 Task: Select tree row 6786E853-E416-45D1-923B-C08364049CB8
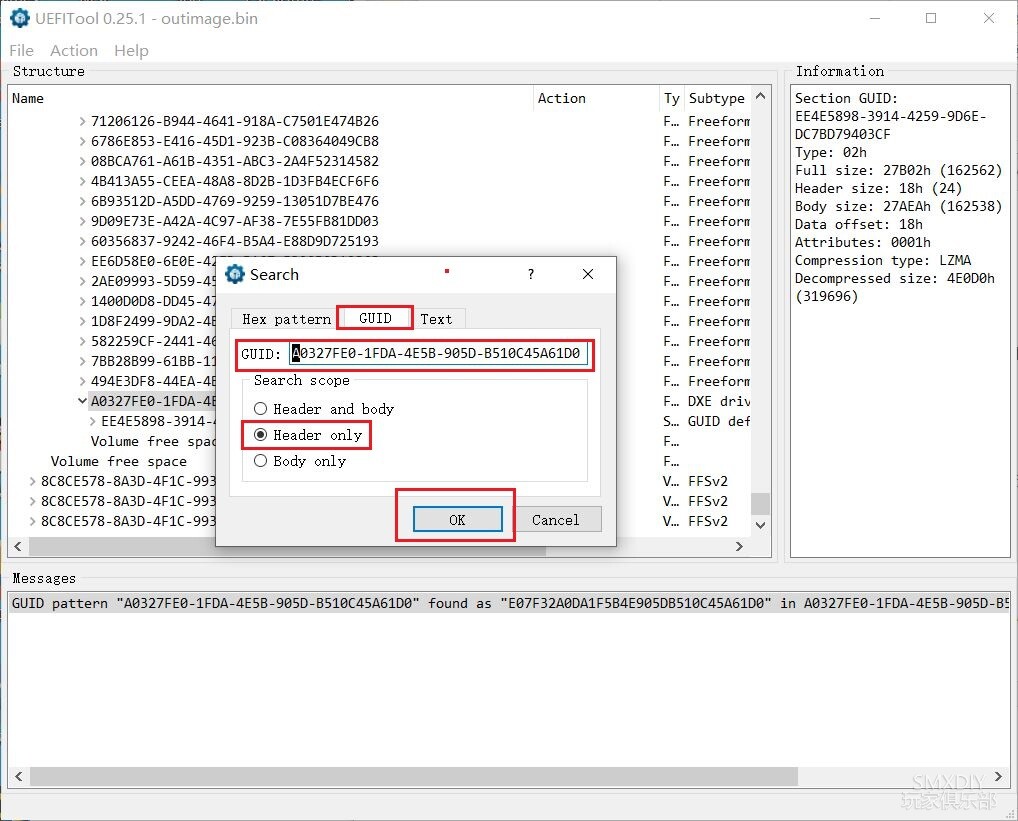point(235,141)
